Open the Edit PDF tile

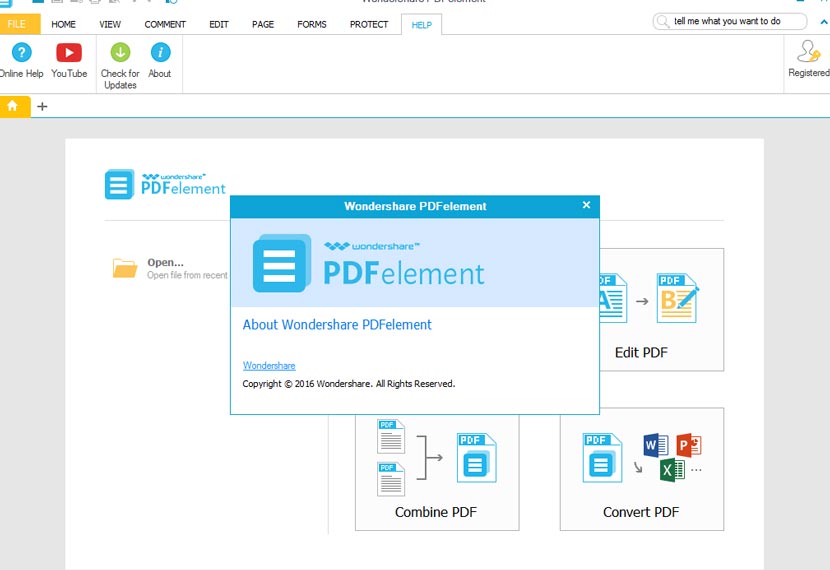(662, 310)
